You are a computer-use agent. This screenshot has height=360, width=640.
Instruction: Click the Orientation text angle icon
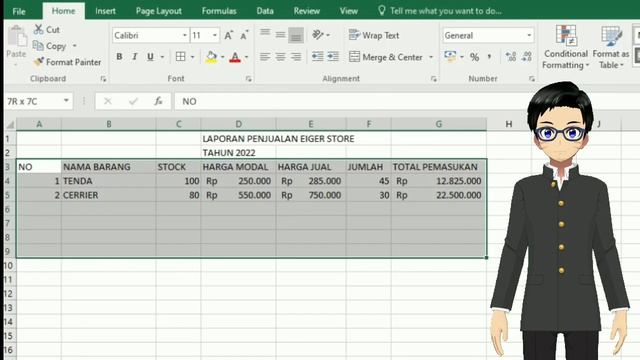coord(318,35)
